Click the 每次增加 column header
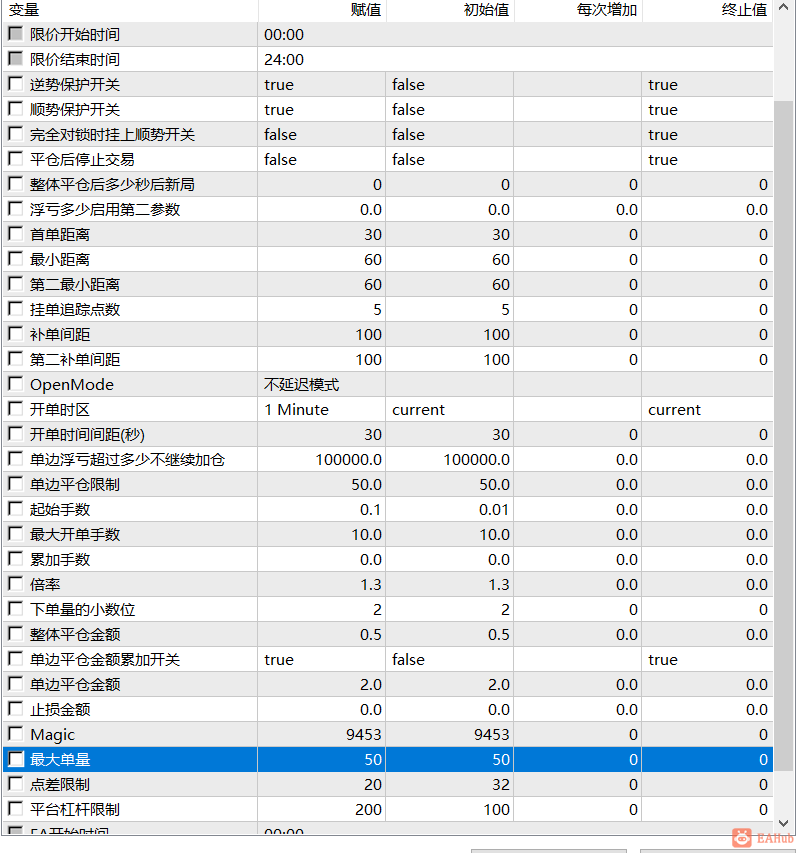The image size is (803, 853). pos(578,10)
